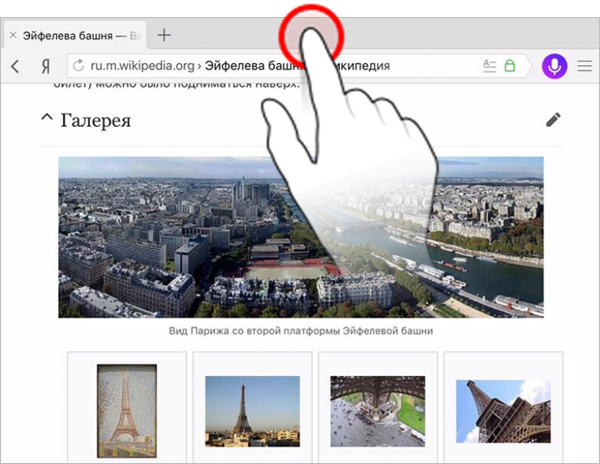Open a new tab with the plus button

tap(164, 35)
